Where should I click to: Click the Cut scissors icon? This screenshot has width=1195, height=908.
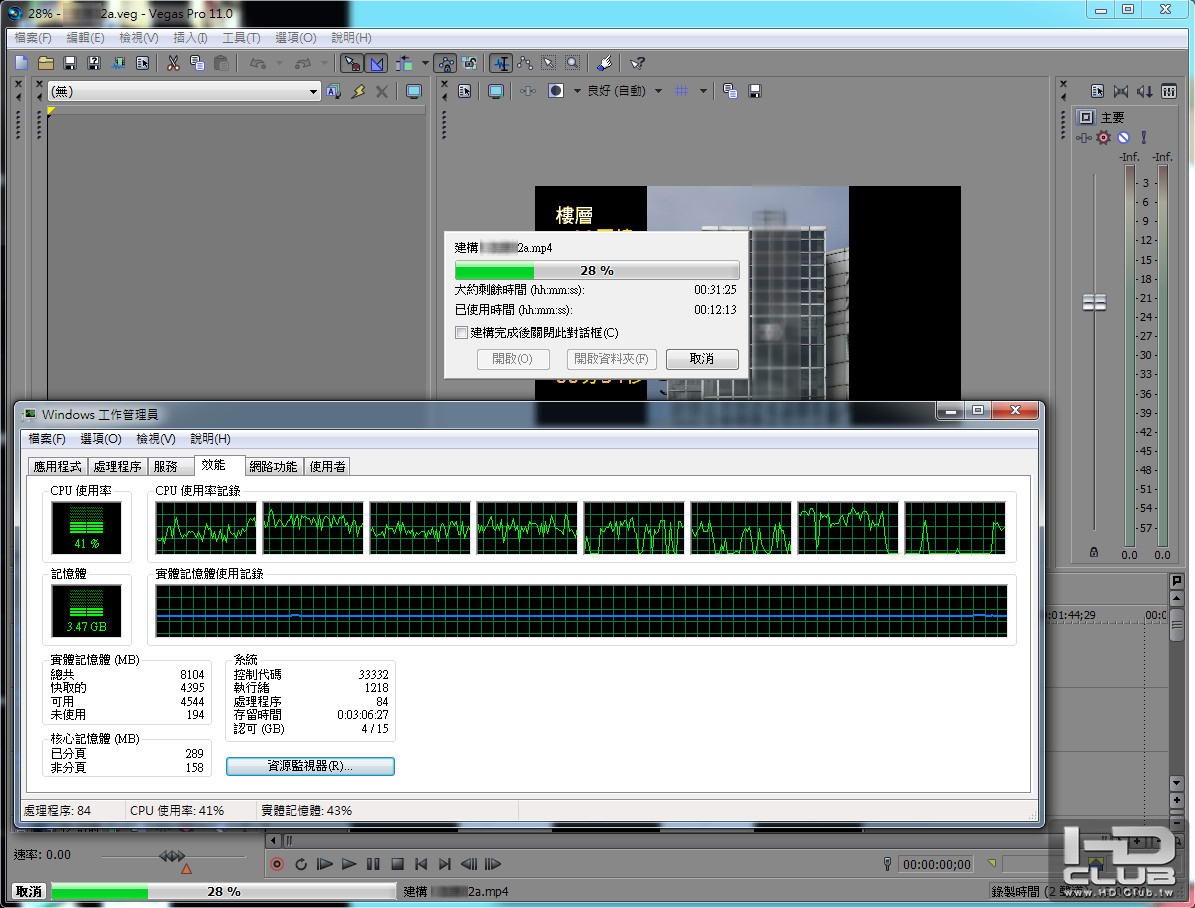174,63
